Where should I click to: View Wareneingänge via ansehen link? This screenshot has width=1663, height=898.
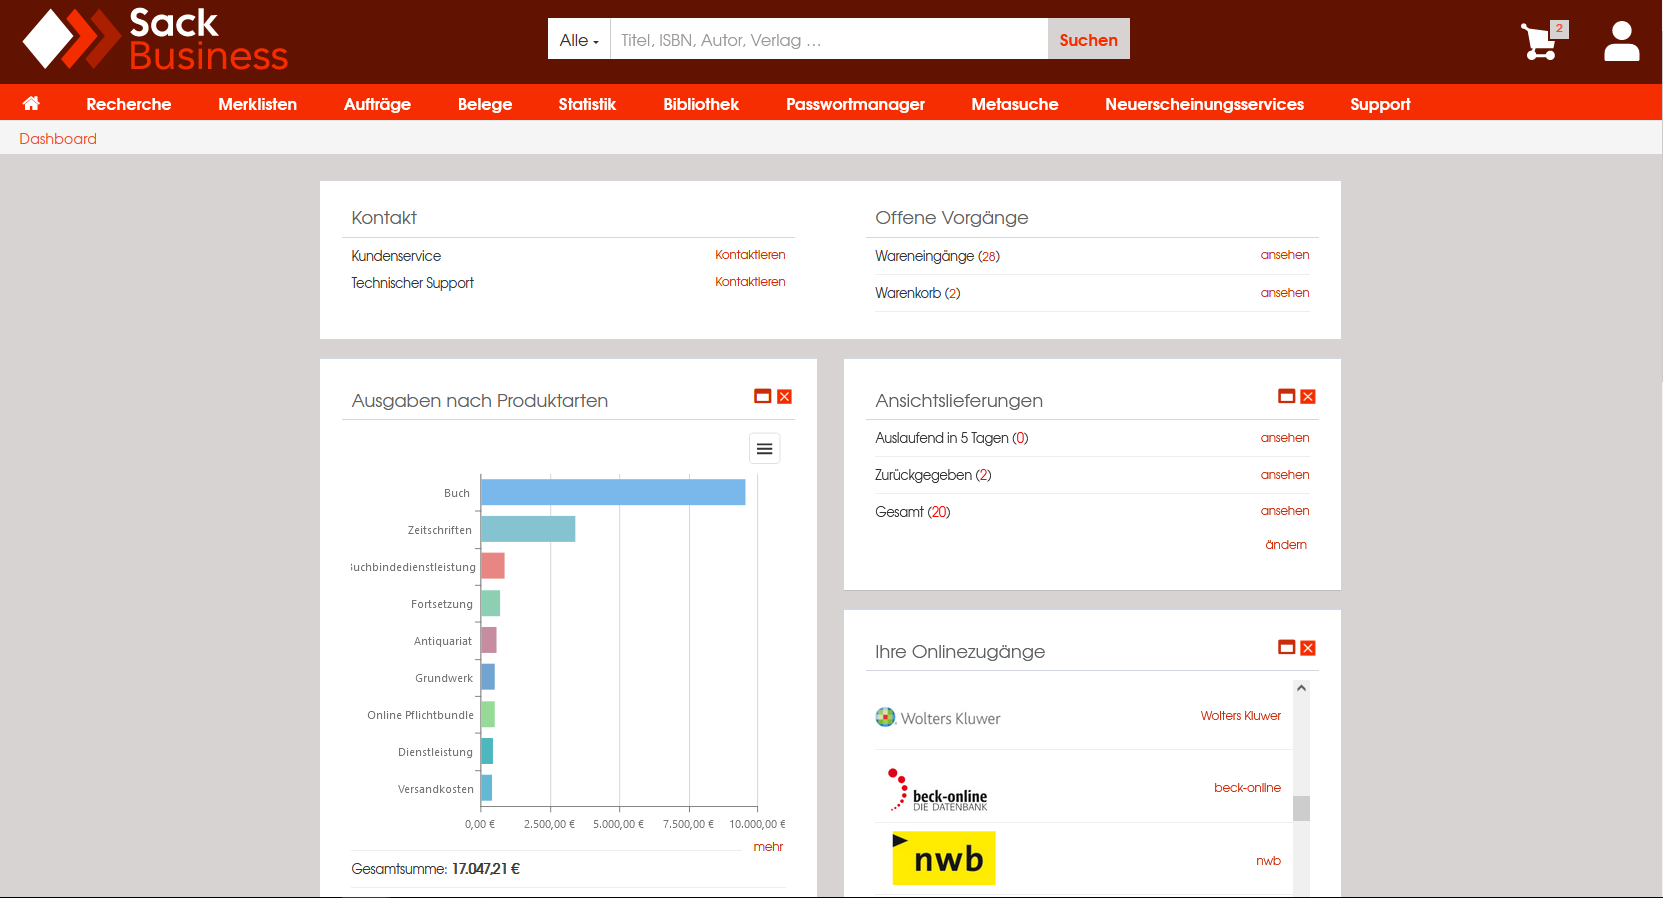coord(1285,255)
